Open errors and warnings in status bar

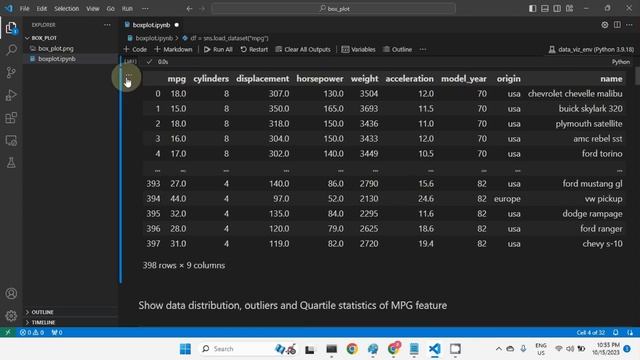[x=32, y=332]
